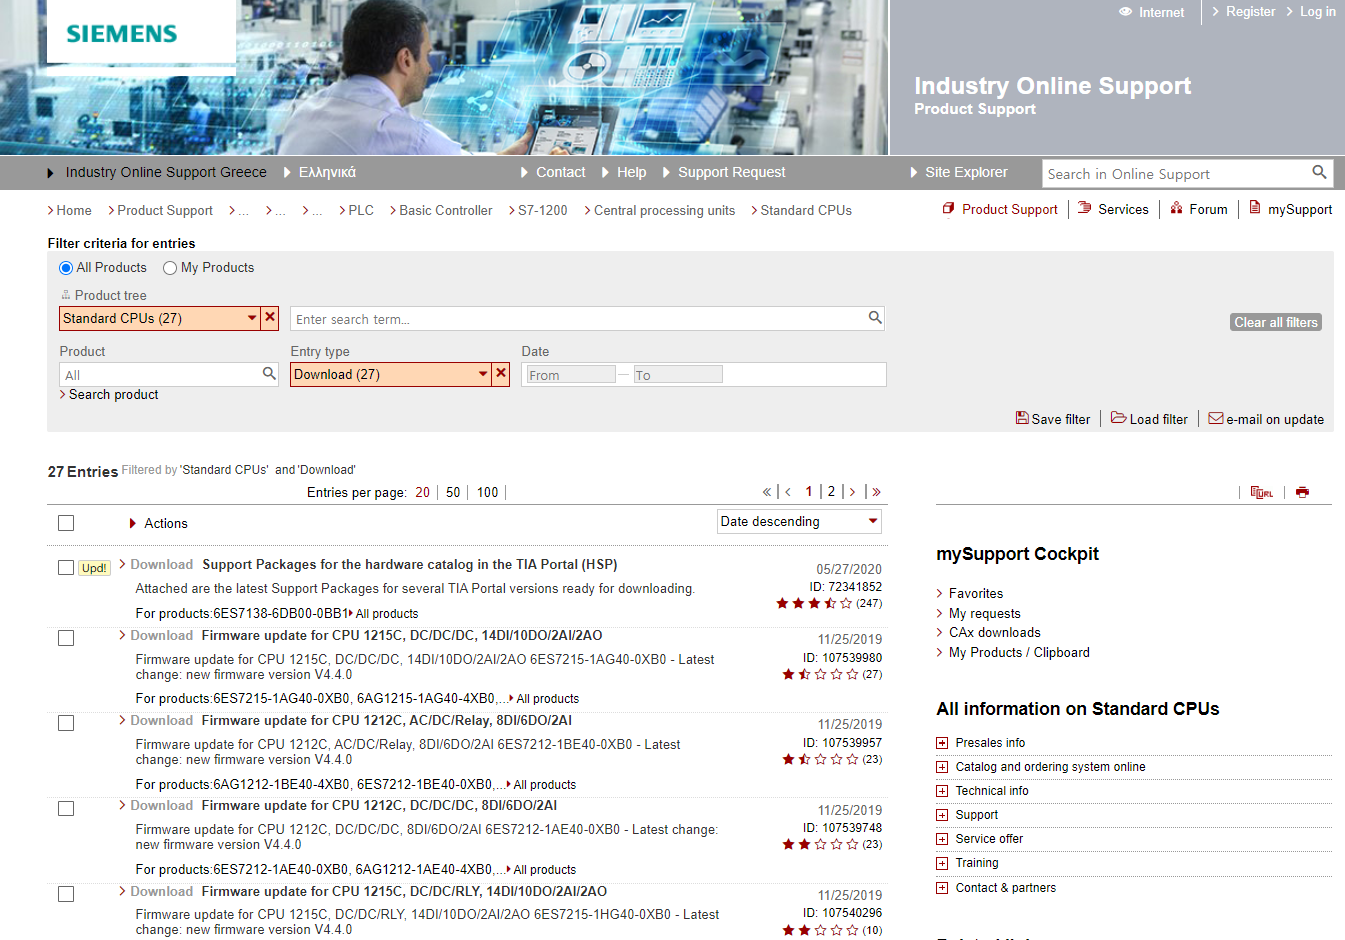The width and height of the screenshot is (1345, 940).
Task: Click Search product link
Action: pyautogui.click(x=113, y=394)
